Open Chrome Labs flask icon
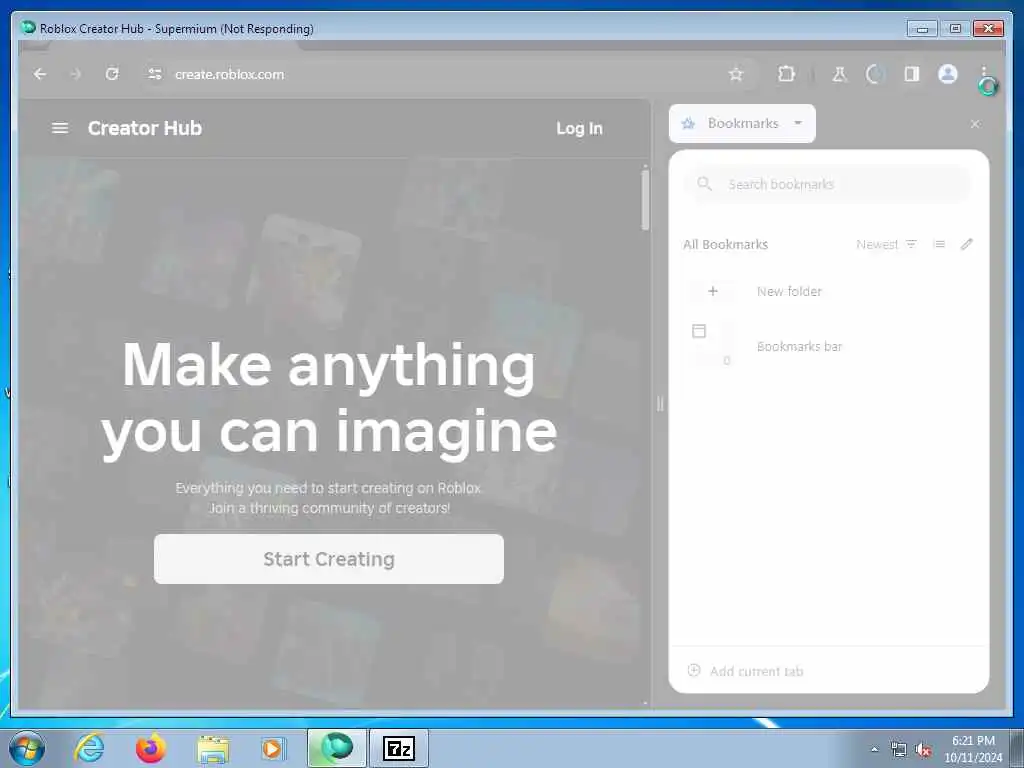This screenshot has width=1024, height=768. pos(839,74)
